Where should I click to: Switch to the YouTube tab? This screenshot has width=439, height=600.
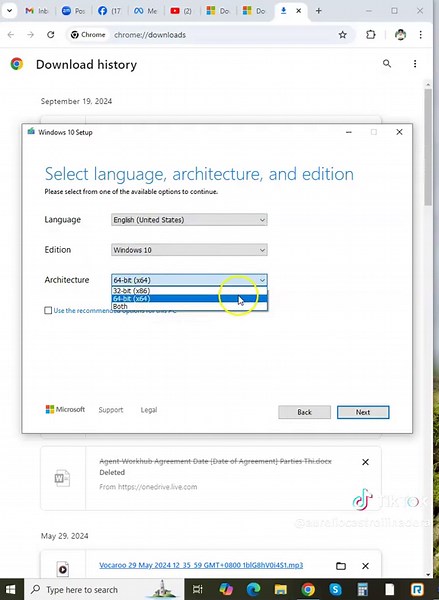[x=181, y=11]
